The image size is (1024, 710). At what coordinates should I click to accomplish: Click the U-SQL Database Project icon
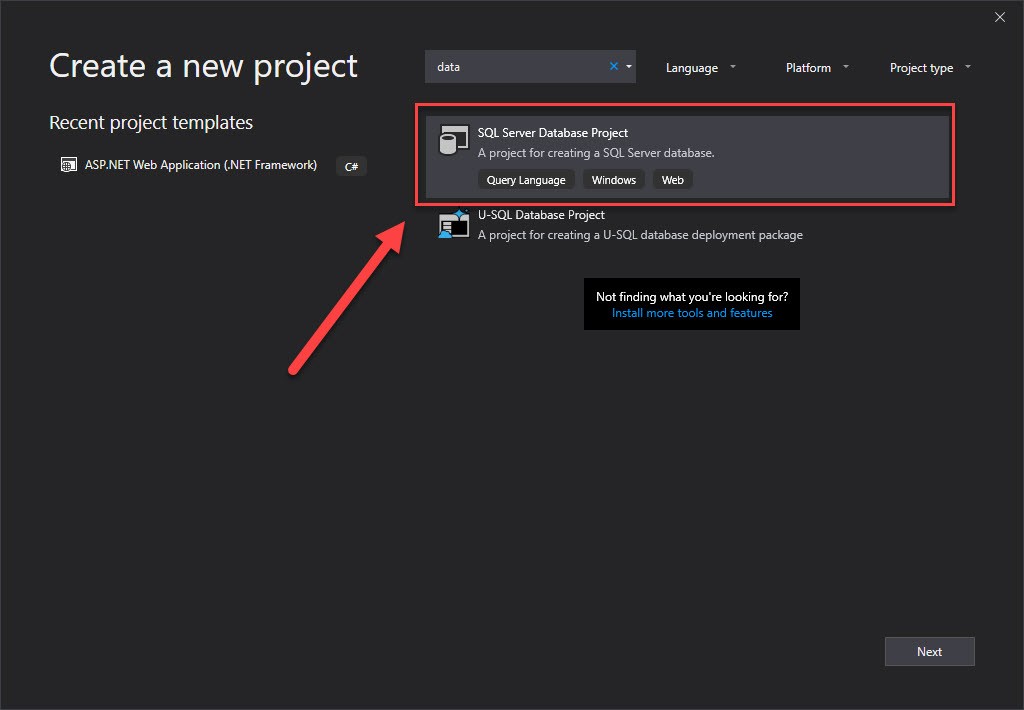[x=453, y=224]
